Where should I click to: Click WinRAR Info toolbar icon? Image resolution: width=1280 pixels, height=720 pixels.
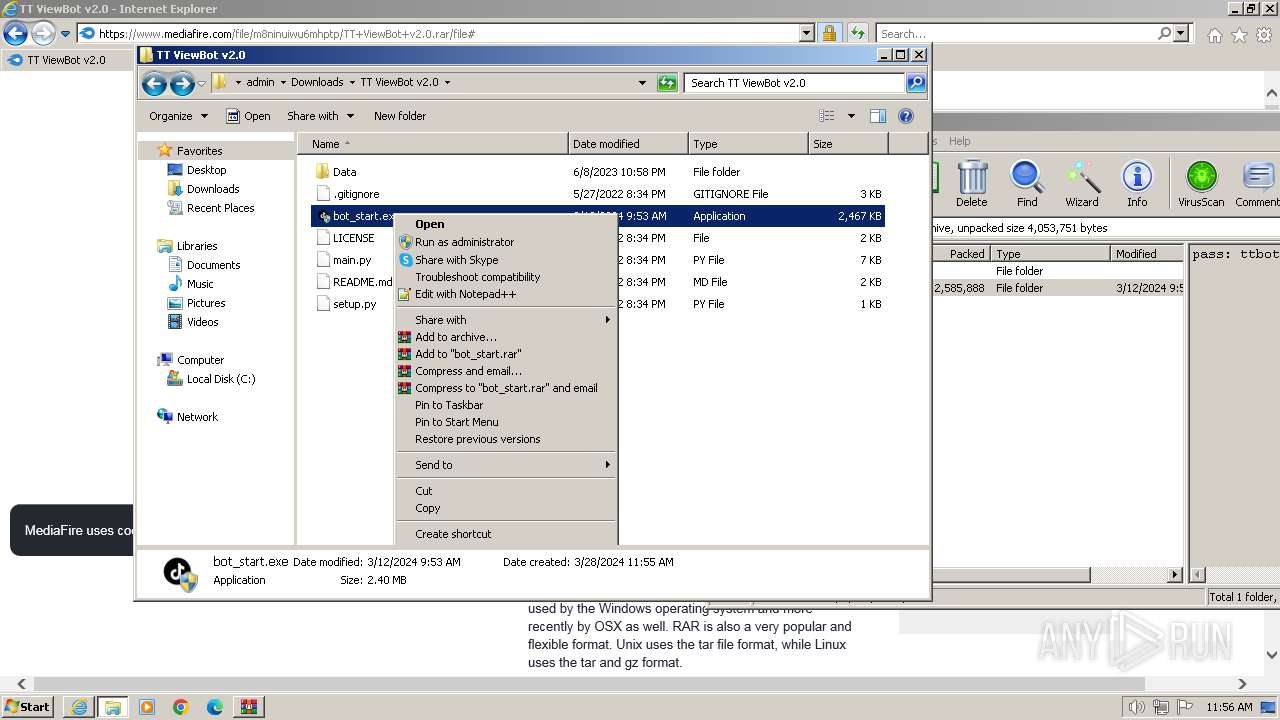[x=1137, y=183]
